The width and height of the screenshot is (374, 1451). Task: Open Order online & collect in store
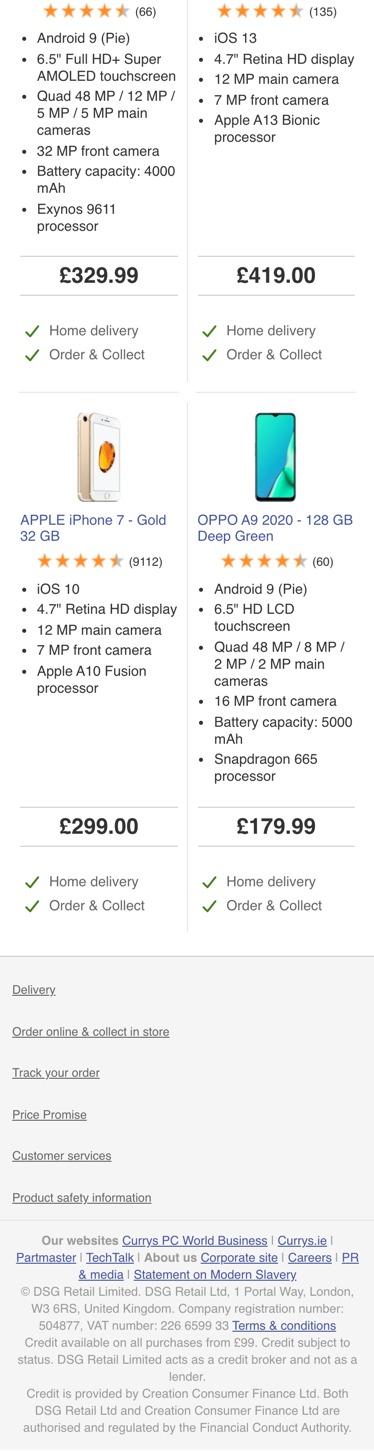(x=91, y=1032)
